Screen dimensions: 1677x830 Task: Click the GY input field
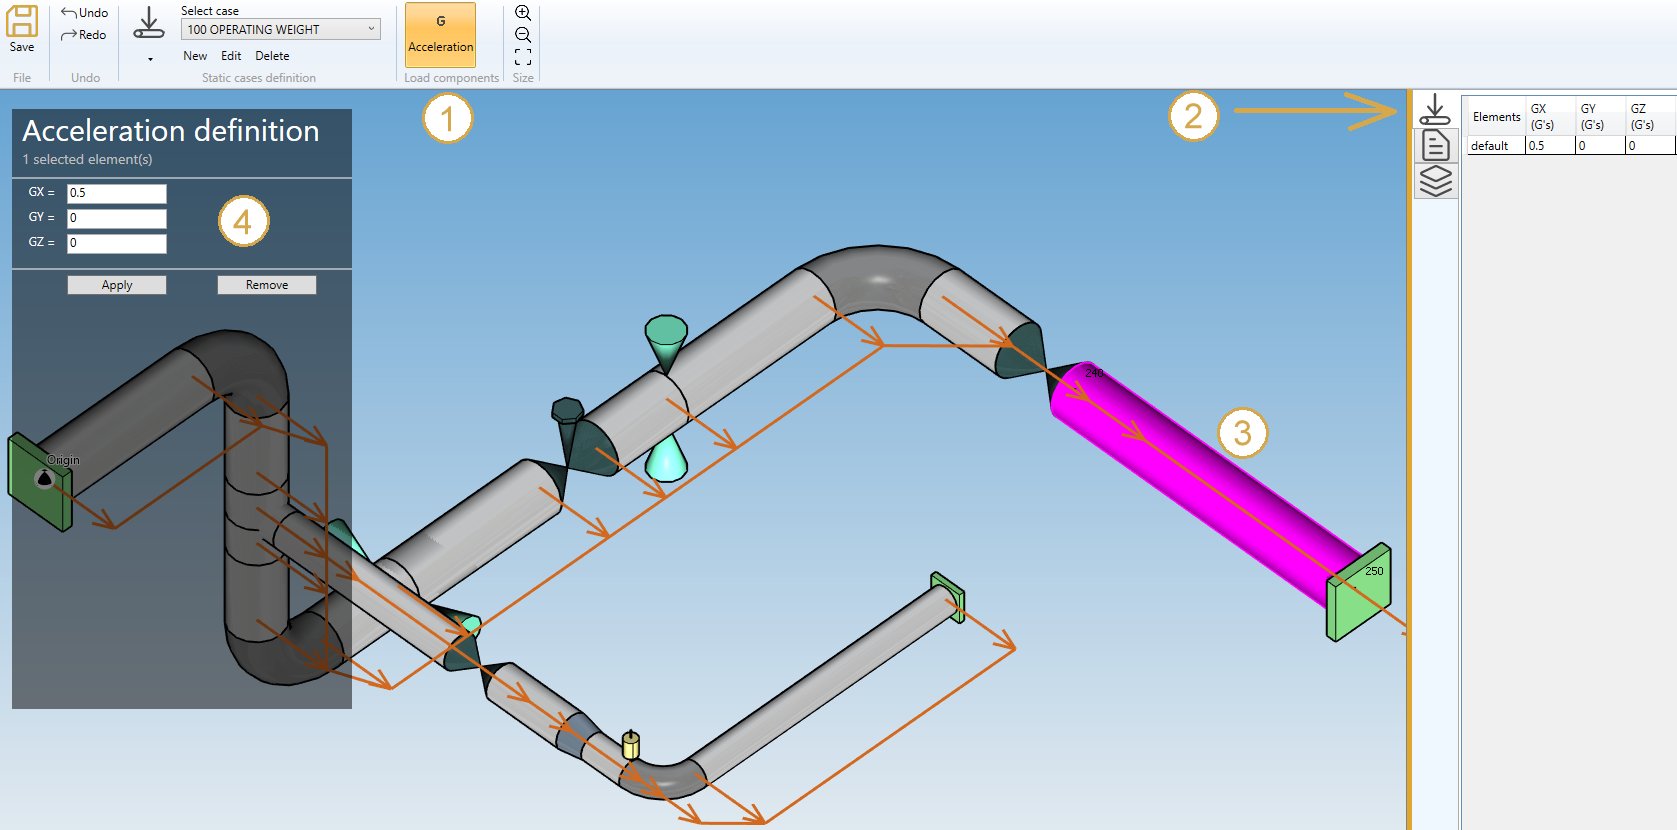coord(117,218)
